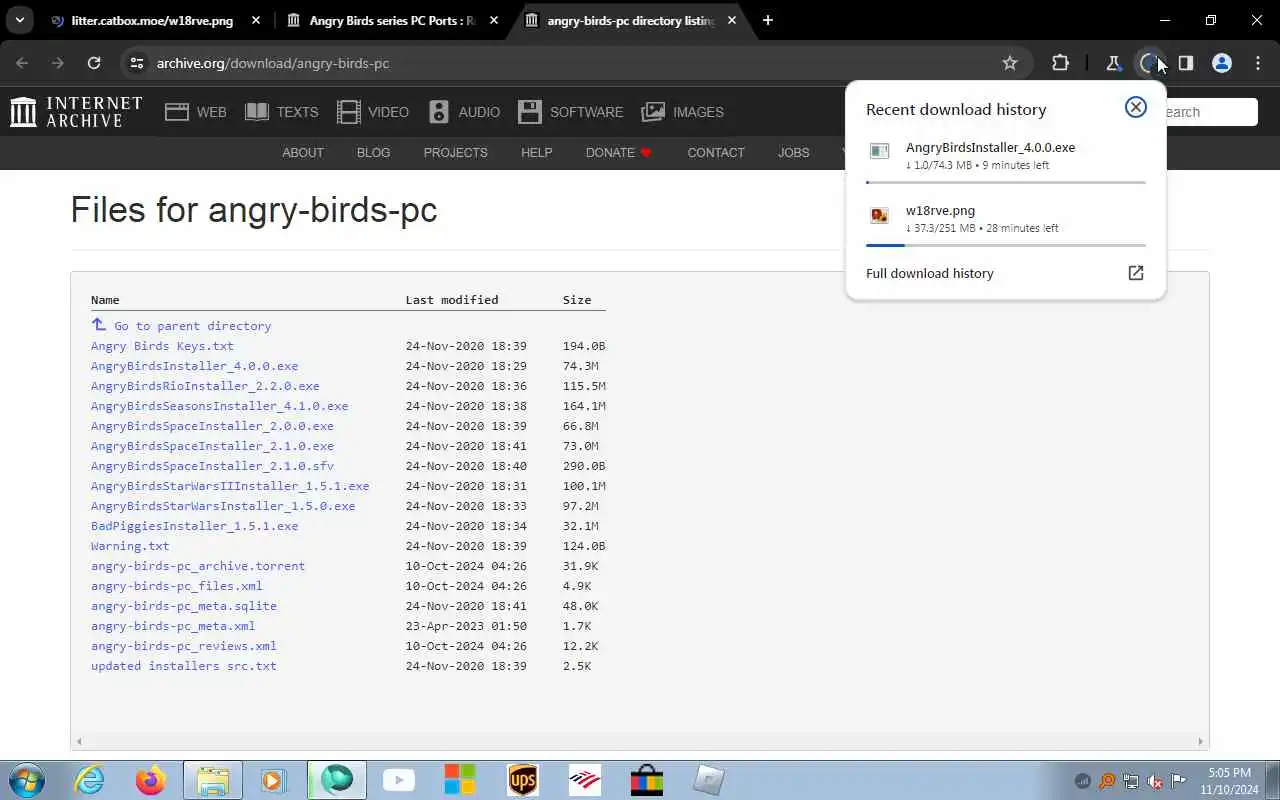Image resolution: width=1280 pixels, height=800 pixels.
Task: Click the AngryBirdsInstaller download progress bar
Action: 1006,182
